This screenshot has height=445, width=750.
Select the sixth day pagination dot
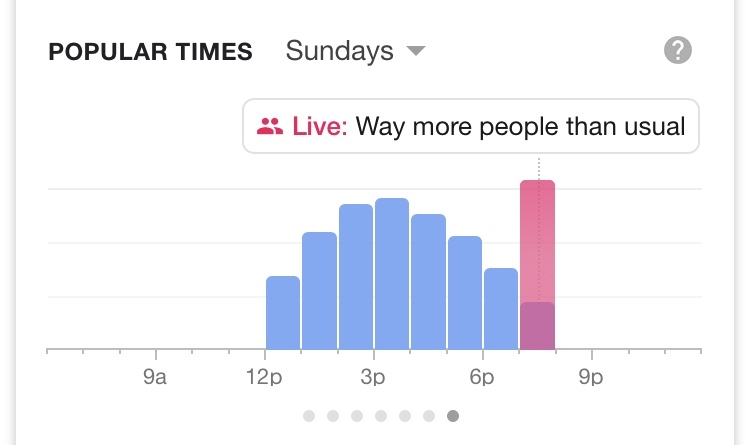429,416
